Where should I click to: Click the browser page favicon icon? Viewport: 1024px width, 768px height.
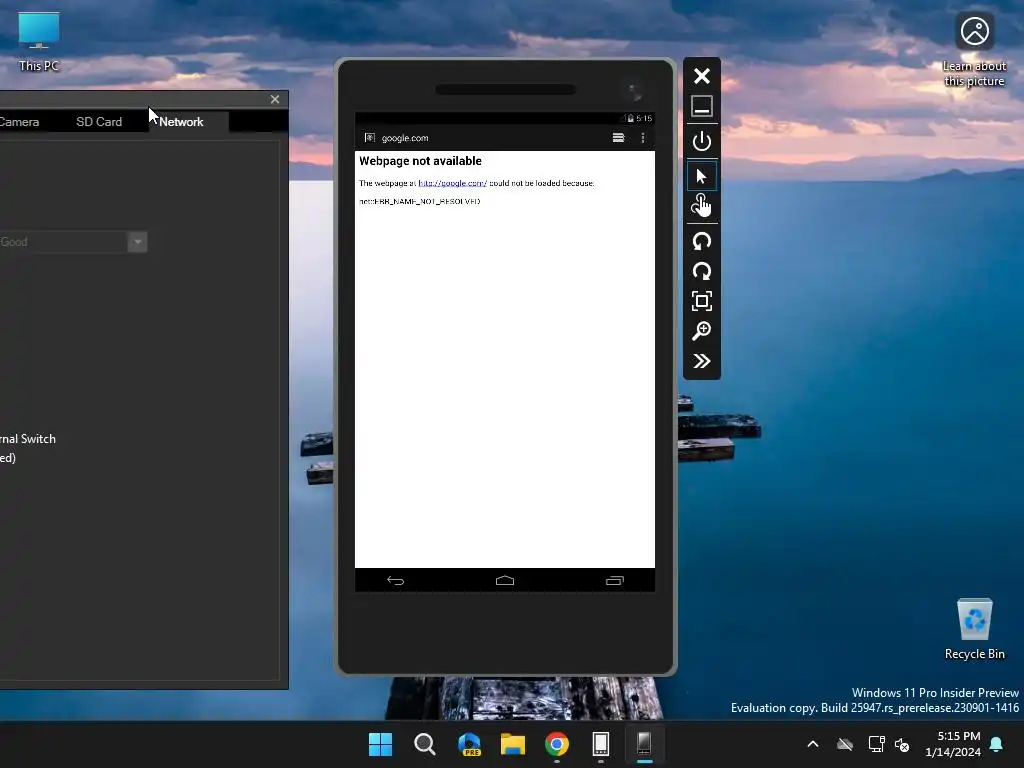point(370,138)
